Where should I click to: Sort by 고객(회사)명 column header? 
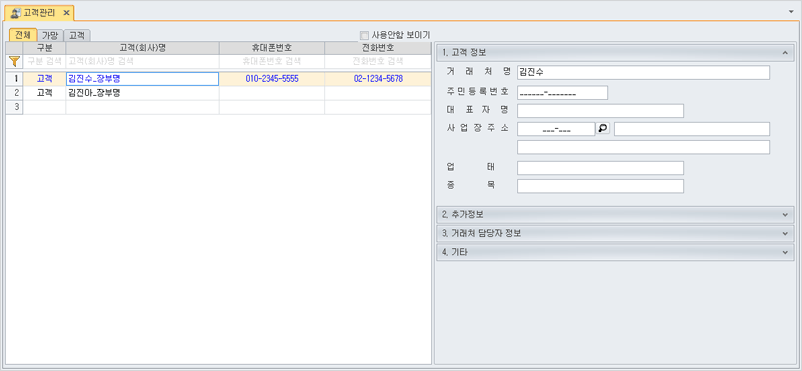[x=143, y=48]
